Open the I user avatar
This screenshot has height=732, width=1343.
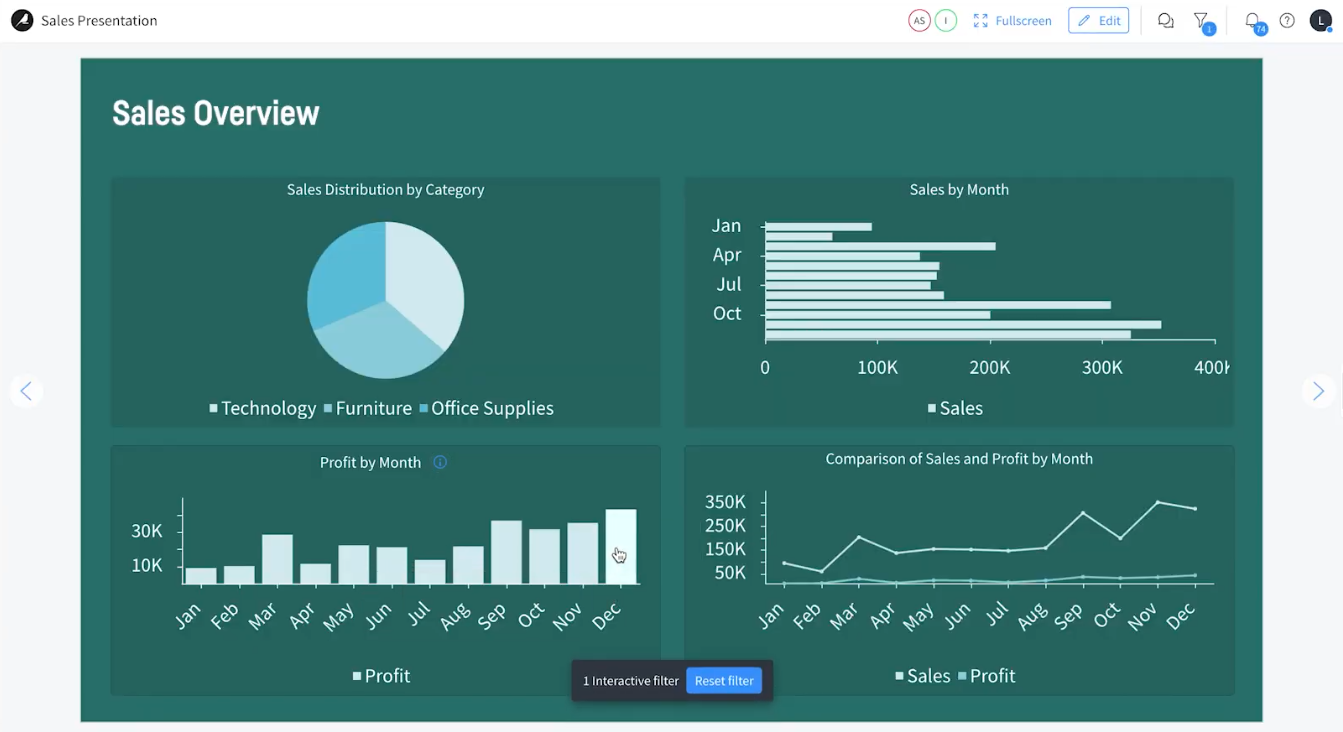pyautogui.click(x=946, y=21)
